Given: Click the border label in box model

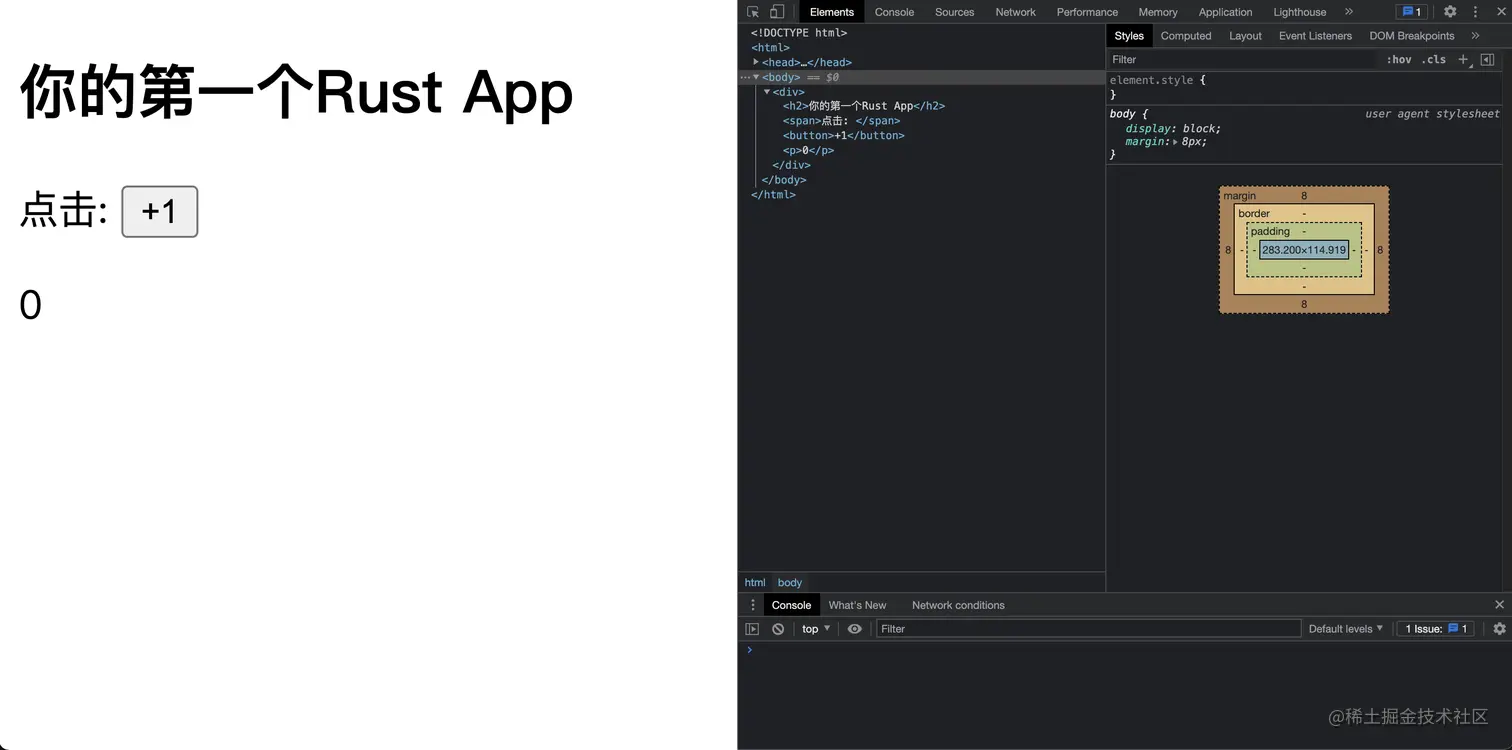Looking at the screenshot, I should coord(1254,213).
